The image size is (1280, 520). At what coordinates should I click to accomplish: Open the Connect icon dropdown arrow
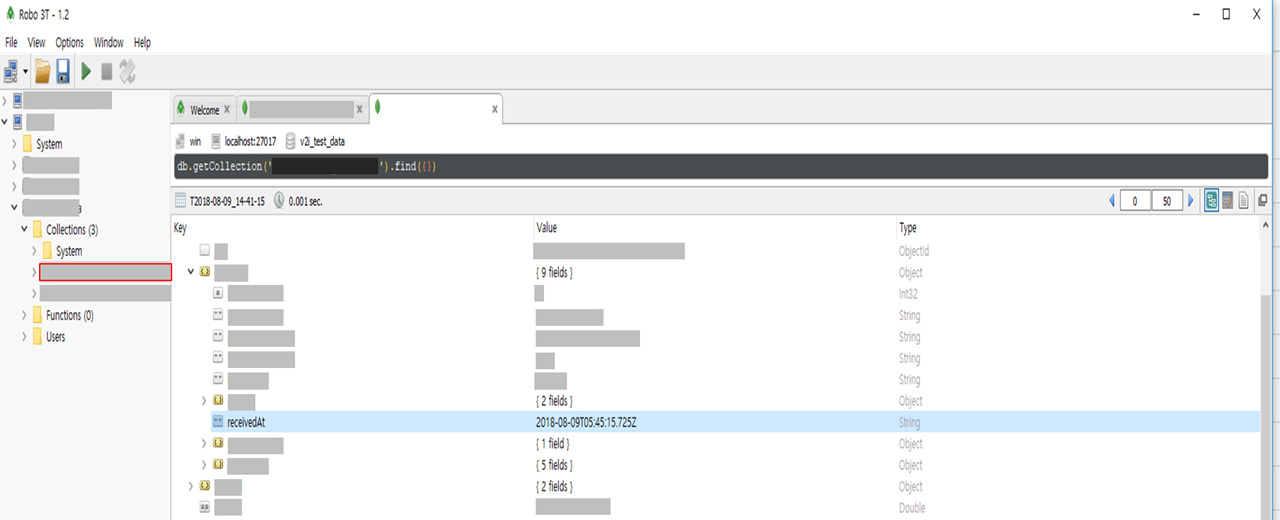pos(26,72)
